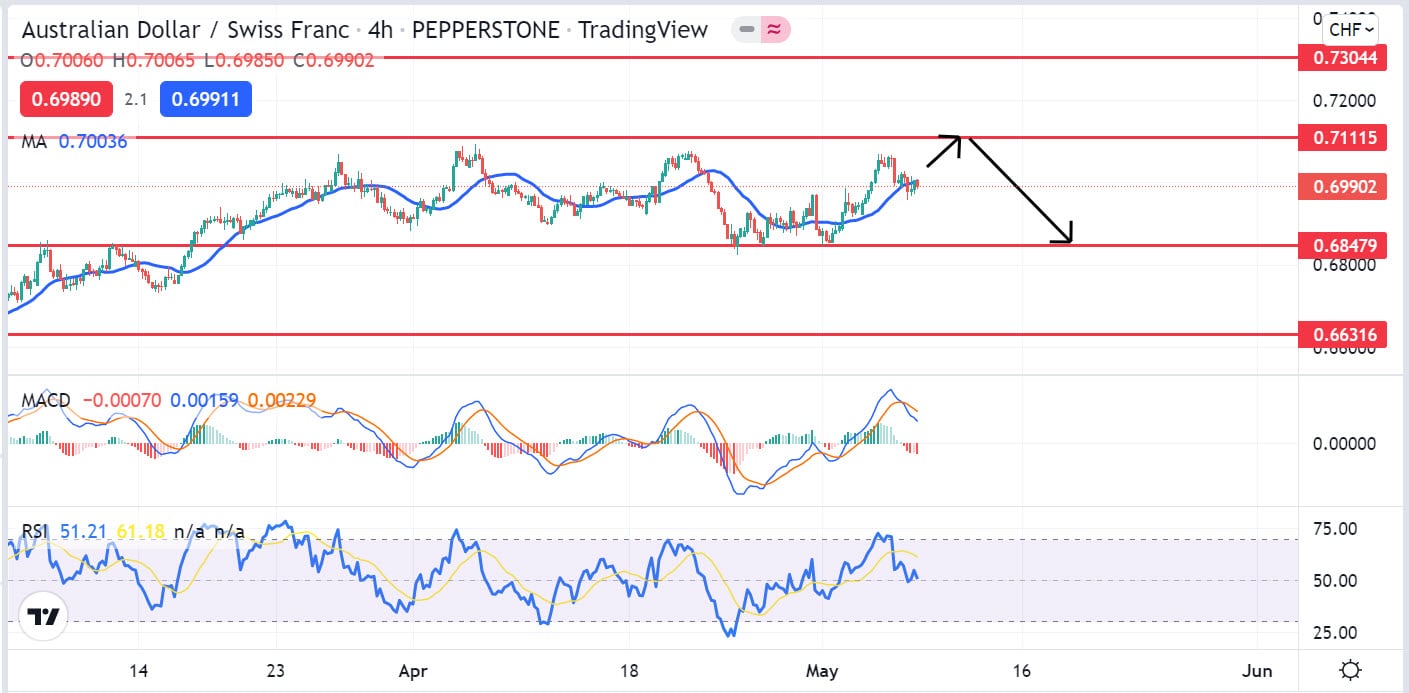Image resolution: width=1409 pixels, height=693 pixels.
Task: Select the MA indicator legend
Action: click(x=34, y=142)
